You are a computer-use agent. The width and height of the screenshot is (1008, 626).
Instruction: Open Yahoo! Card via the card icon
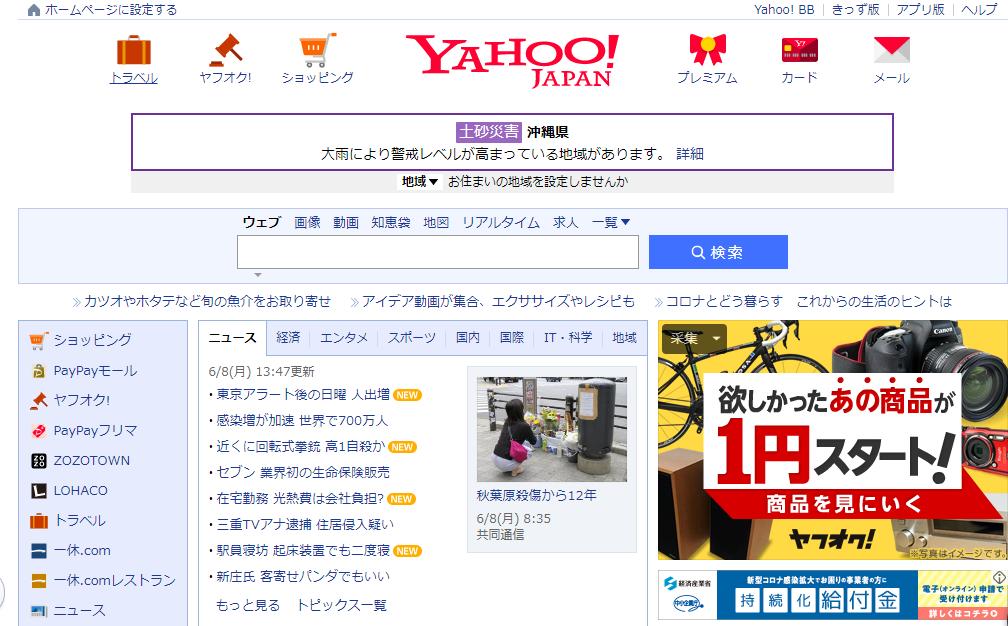(798, 50)
